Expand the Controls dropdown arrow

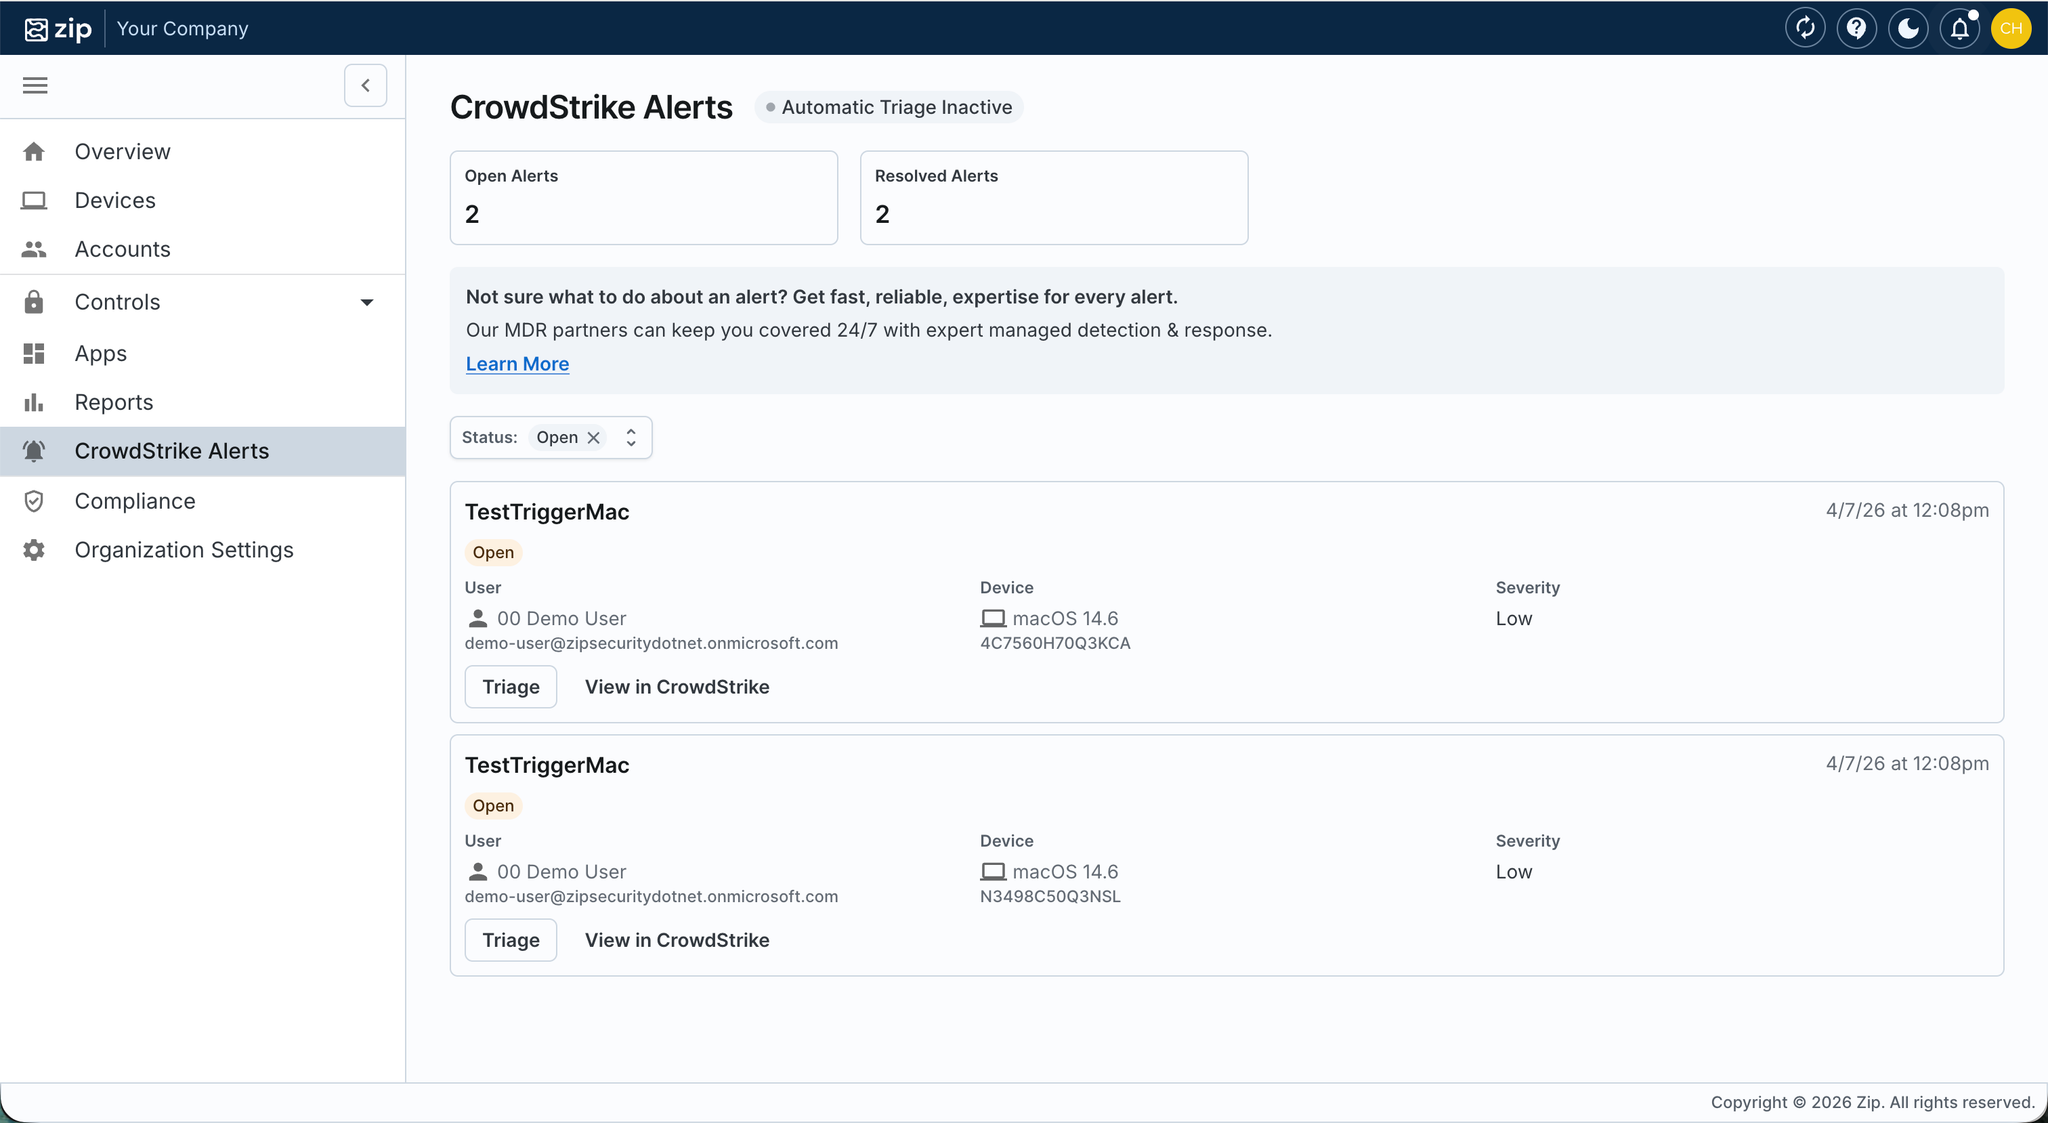367,302
